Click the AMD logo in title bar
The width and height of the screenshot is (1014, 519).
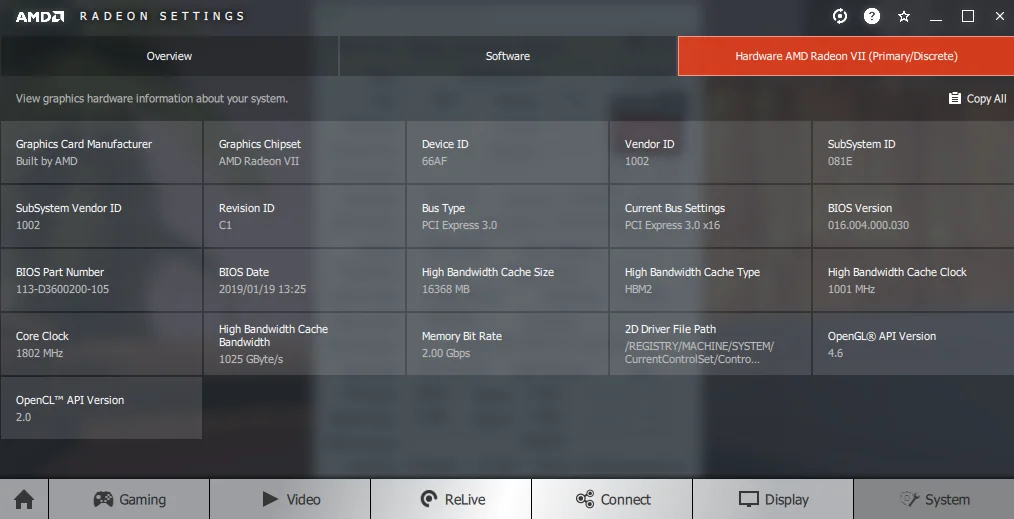[x=39, y=17]
